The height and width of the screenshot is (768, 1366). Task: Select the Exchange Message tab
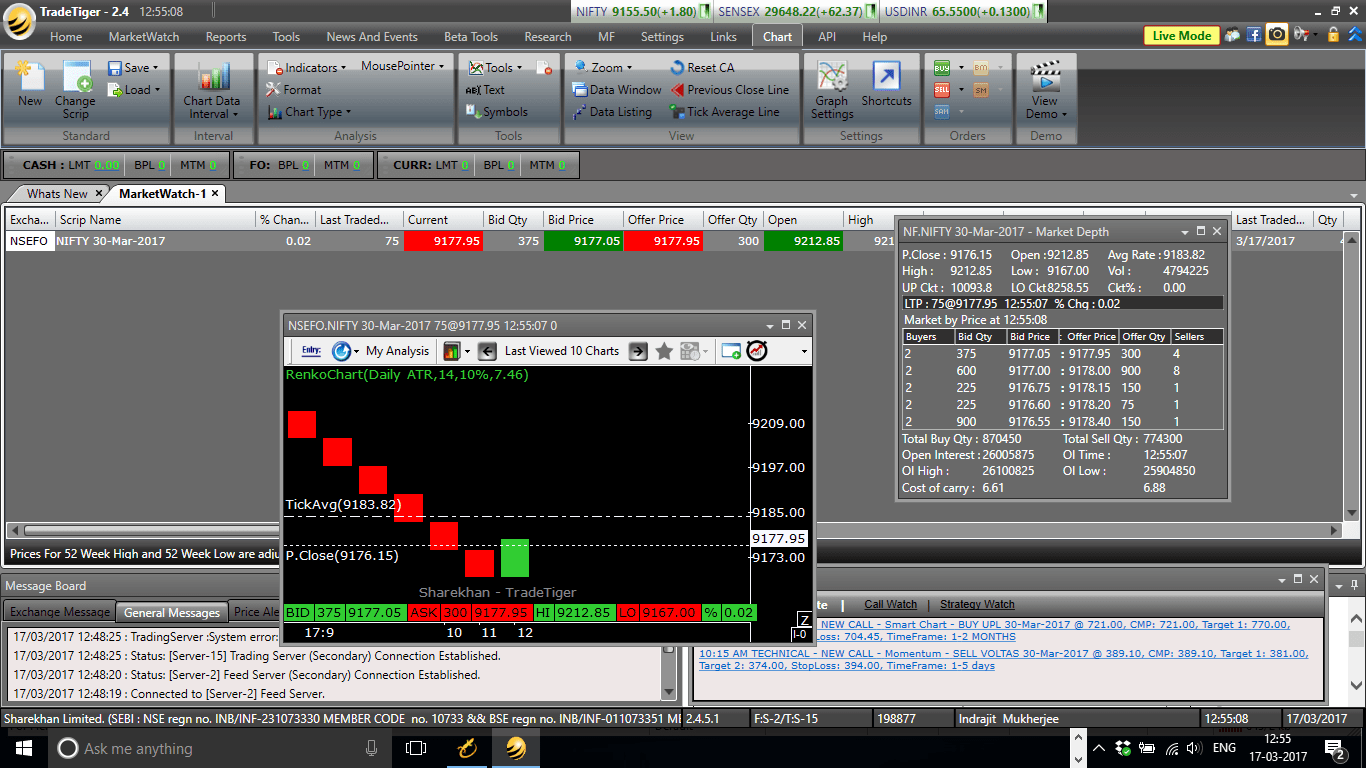[60, 612]
